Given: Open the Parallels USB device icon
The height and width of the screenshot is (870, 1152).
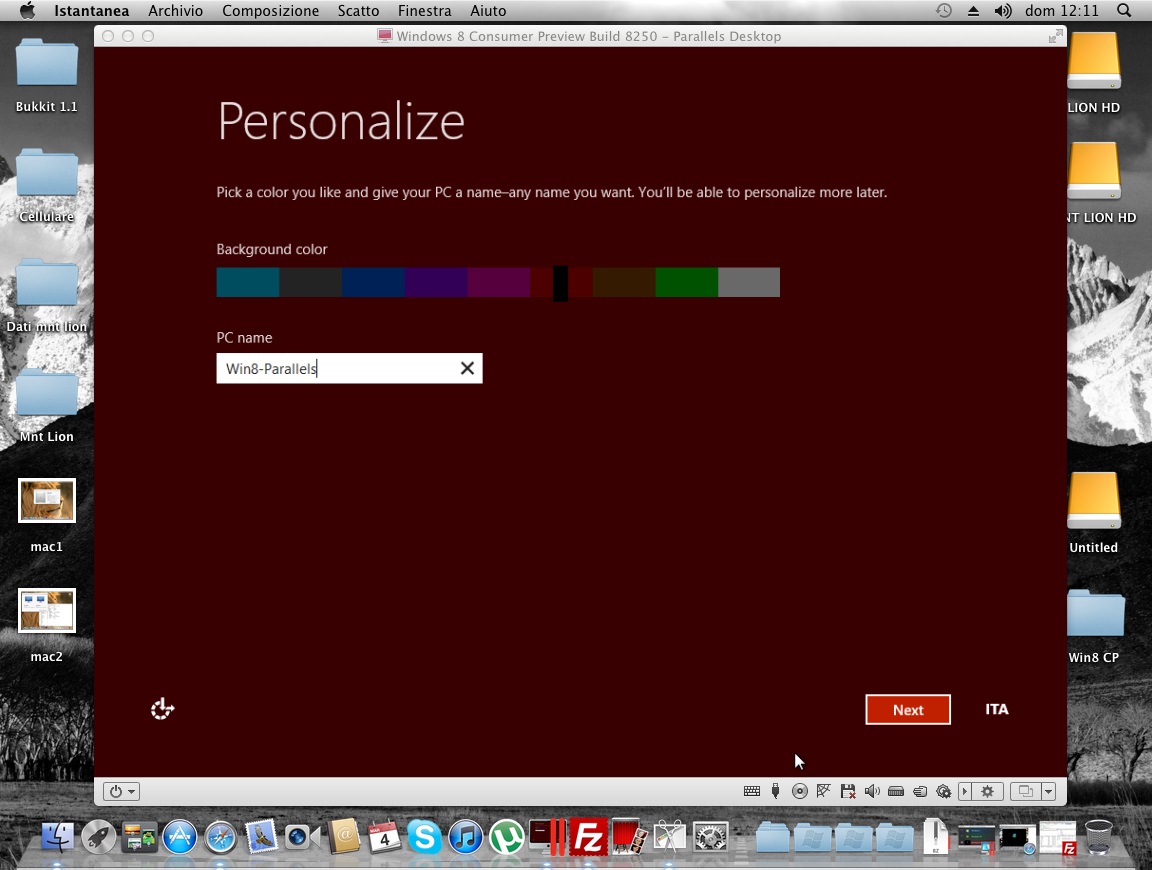Looking at the screenshot, I should point(775,791).
